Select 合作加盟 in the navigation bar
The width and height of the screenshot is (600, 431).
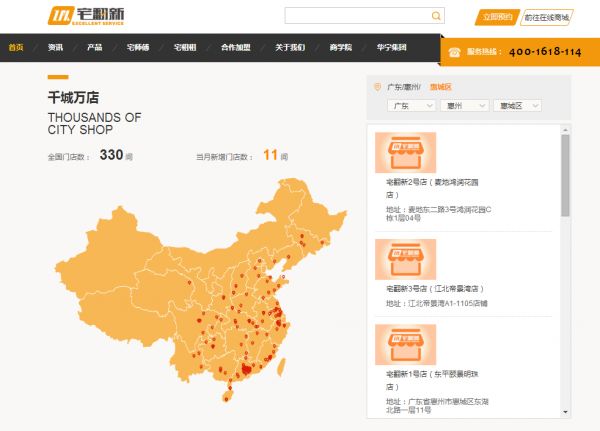235,47
